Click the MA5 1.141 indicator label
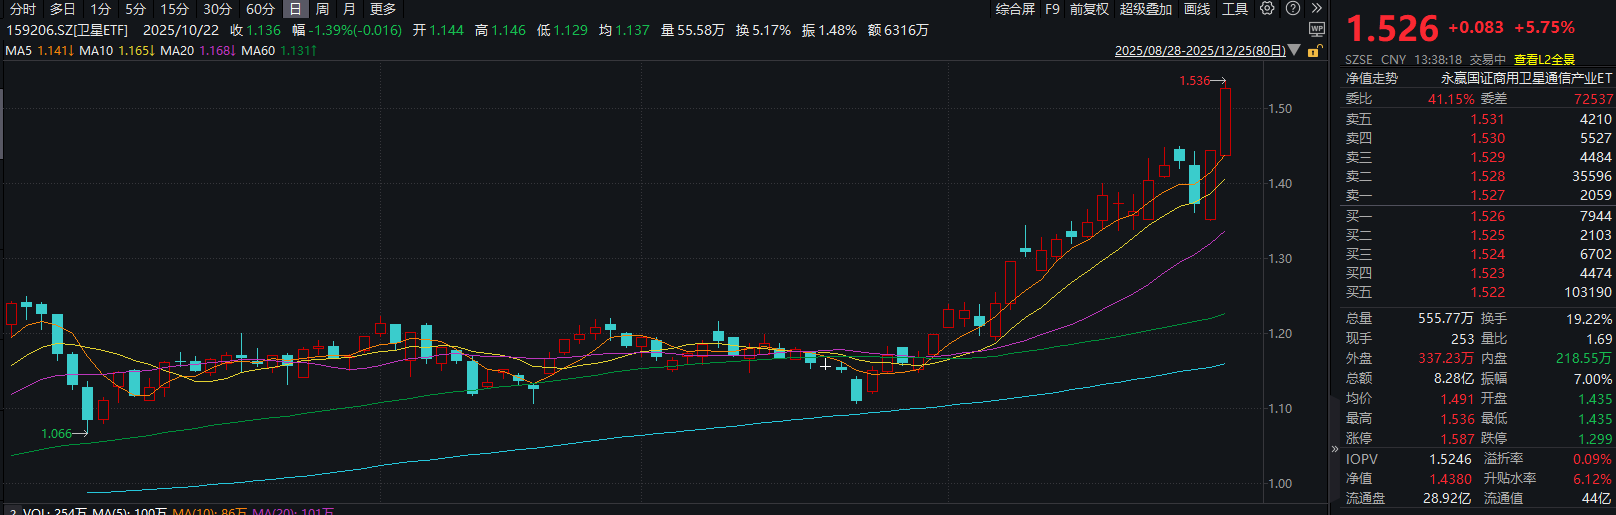Screen dimensions: 1616x515 click(39, 50)
